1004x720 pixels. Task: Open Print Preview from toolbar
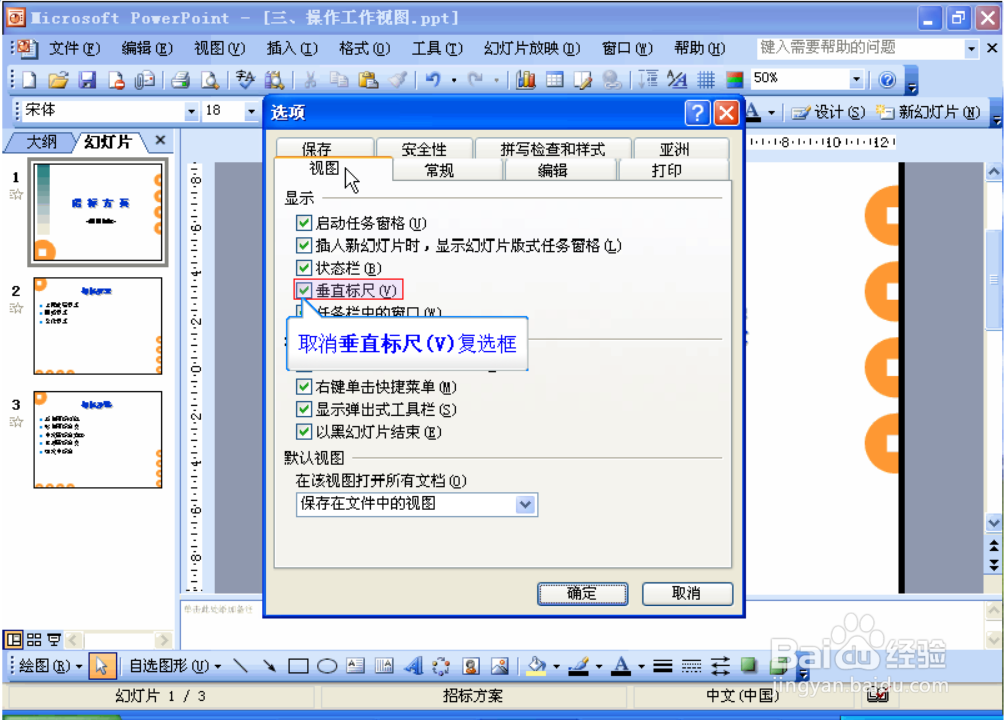210,80
